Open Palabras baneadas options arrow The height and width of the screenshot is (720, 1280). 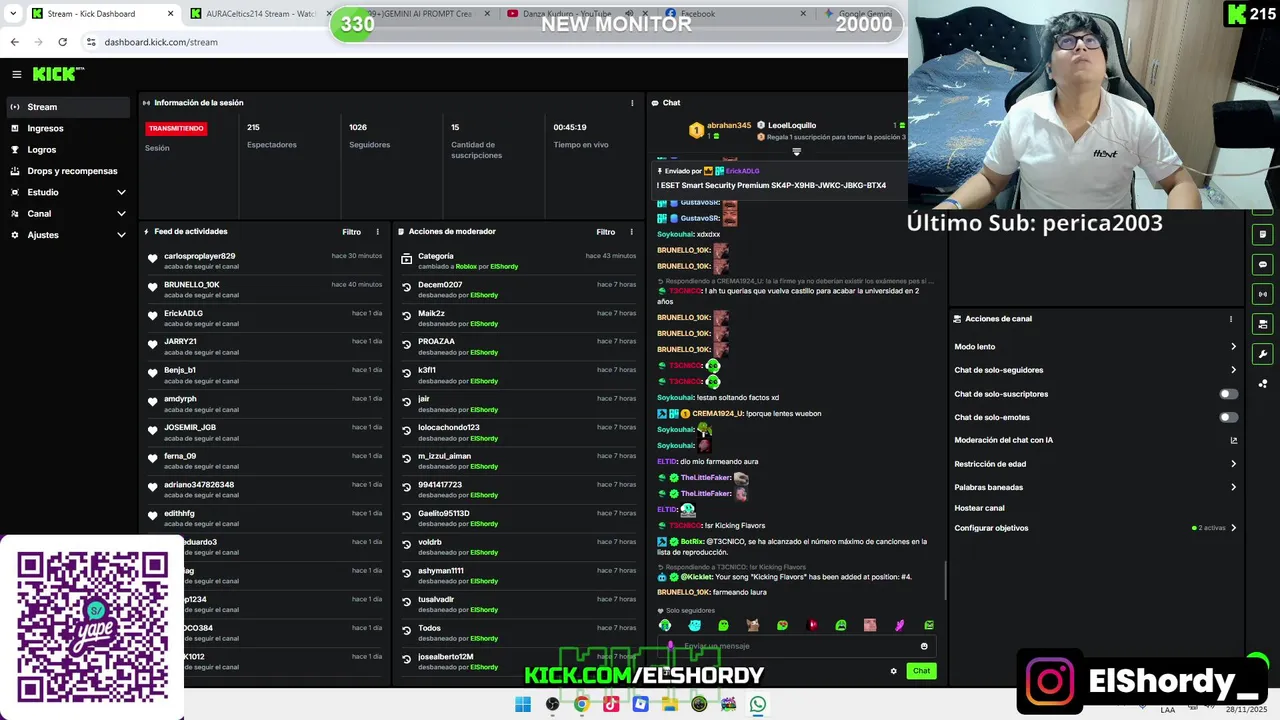click(1233, 487)
